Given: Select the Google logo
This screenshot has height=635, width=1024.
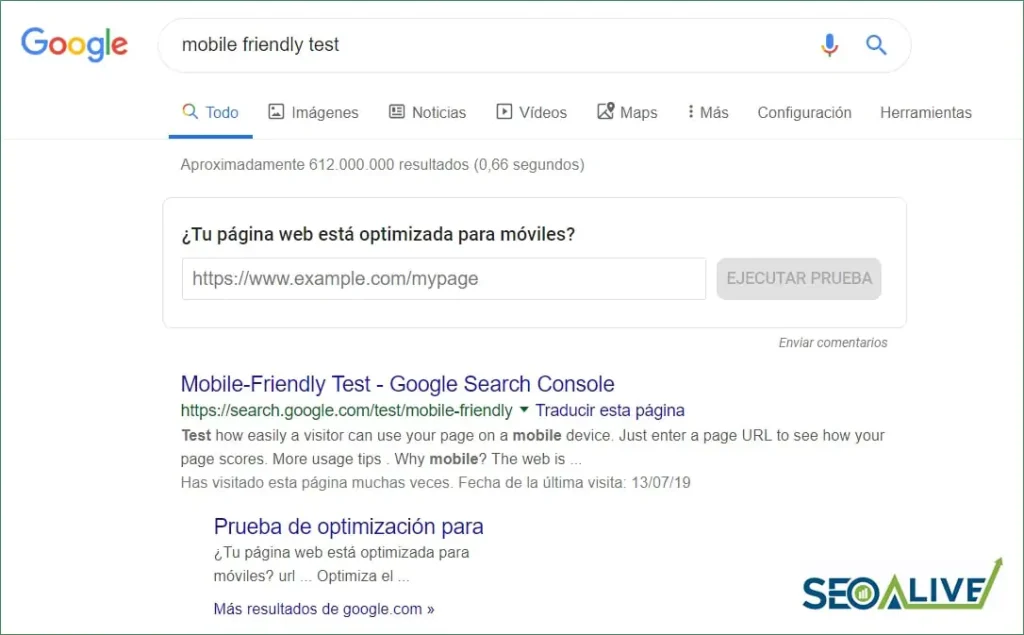Looking at the screenshot, I should (x=74, y=44).
